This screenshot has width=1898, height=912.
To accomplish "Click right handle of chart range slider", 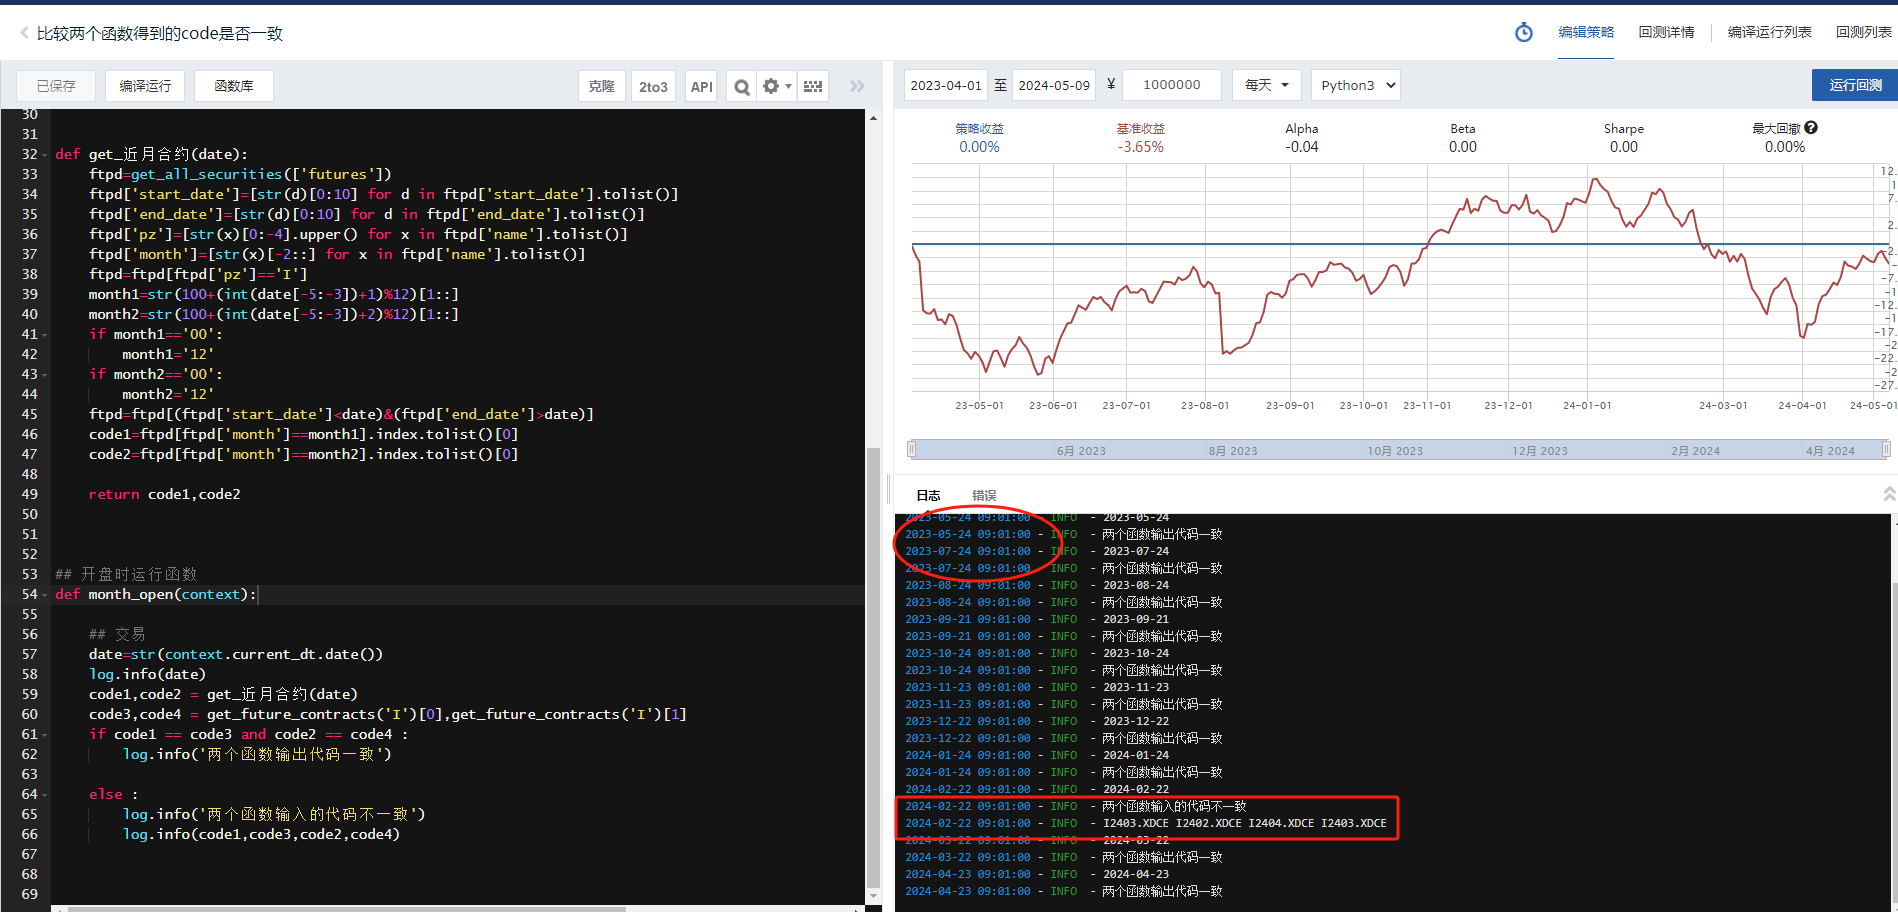I will (x=1888, y=449).
